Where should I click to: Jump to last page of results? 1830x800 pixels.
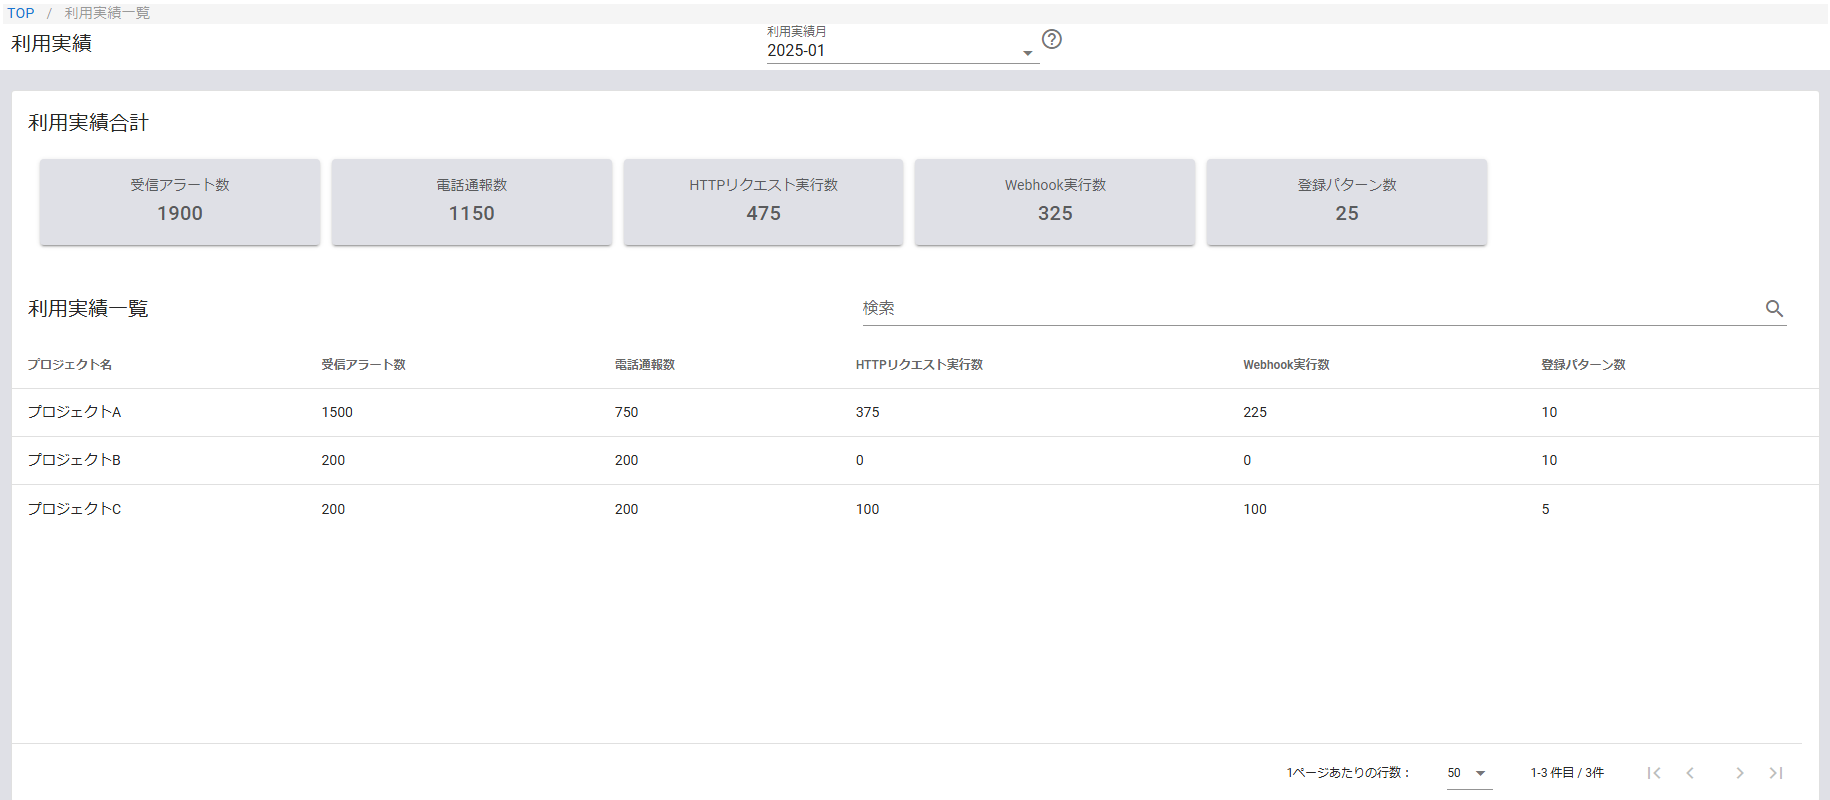pos(1776,773)
